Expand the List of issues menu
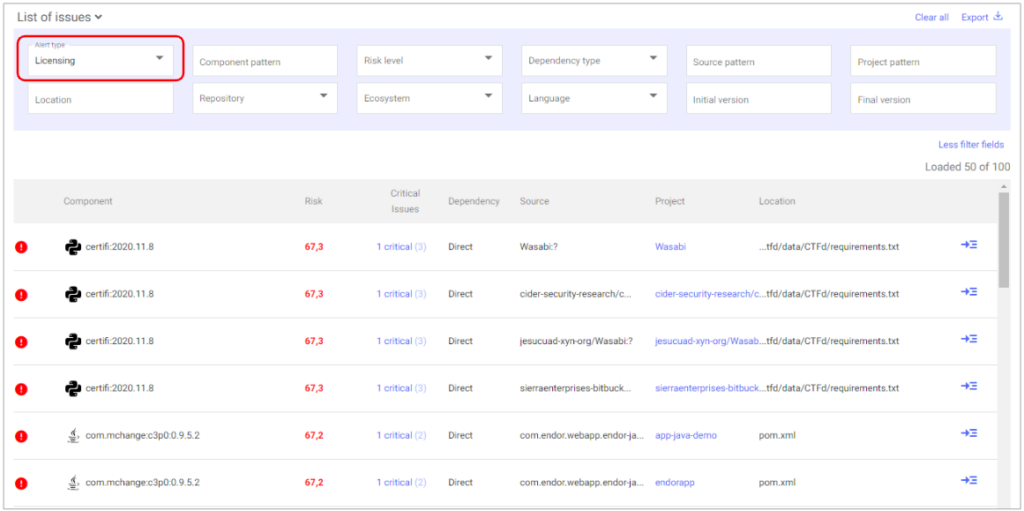Image resolution: width=1024 pixels, height=511 pixels. (59, 17)
